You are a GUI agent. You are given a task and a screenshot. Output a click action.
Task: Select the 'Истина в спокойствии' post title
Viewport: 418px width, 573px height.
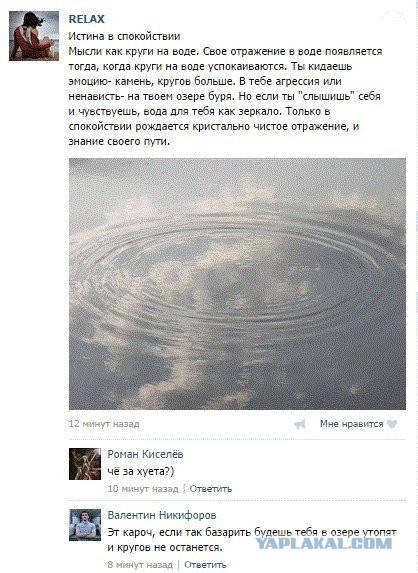click(124, 36)
